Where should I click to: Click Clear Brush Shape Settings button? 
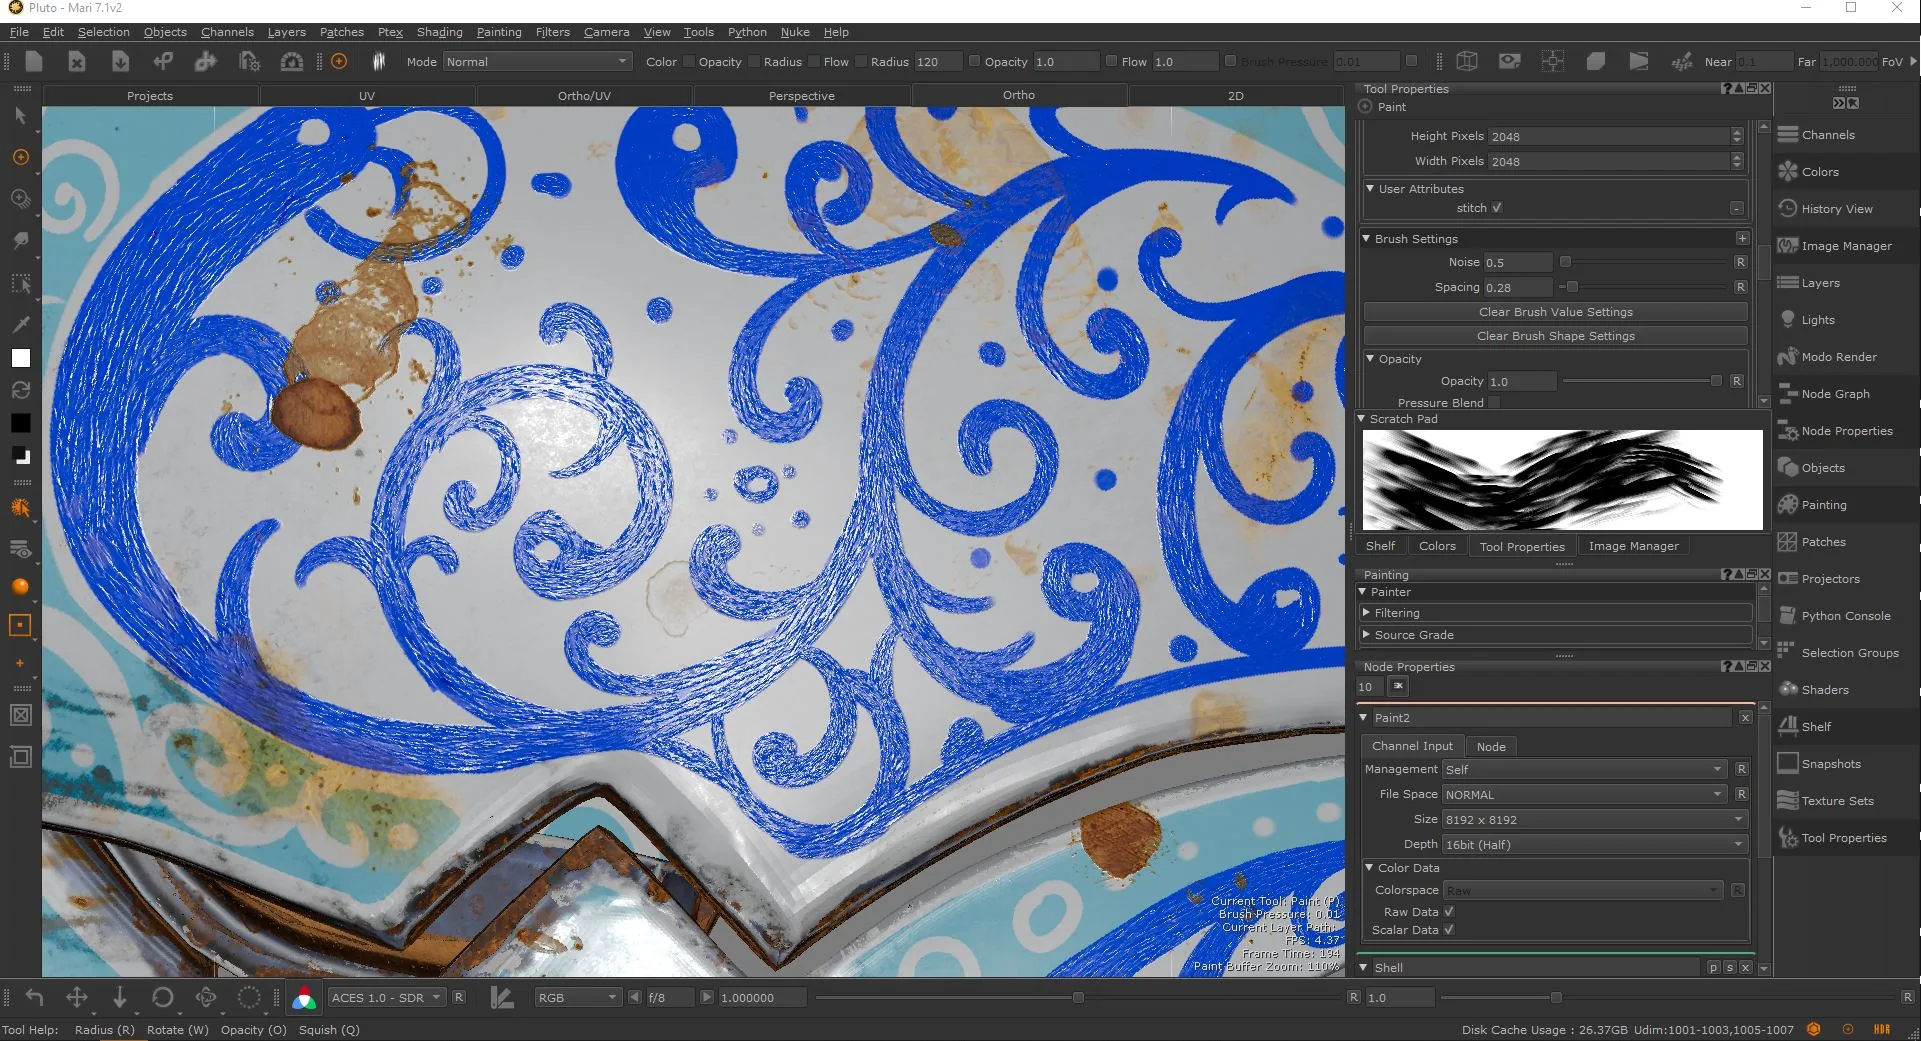click(1555, 336)
